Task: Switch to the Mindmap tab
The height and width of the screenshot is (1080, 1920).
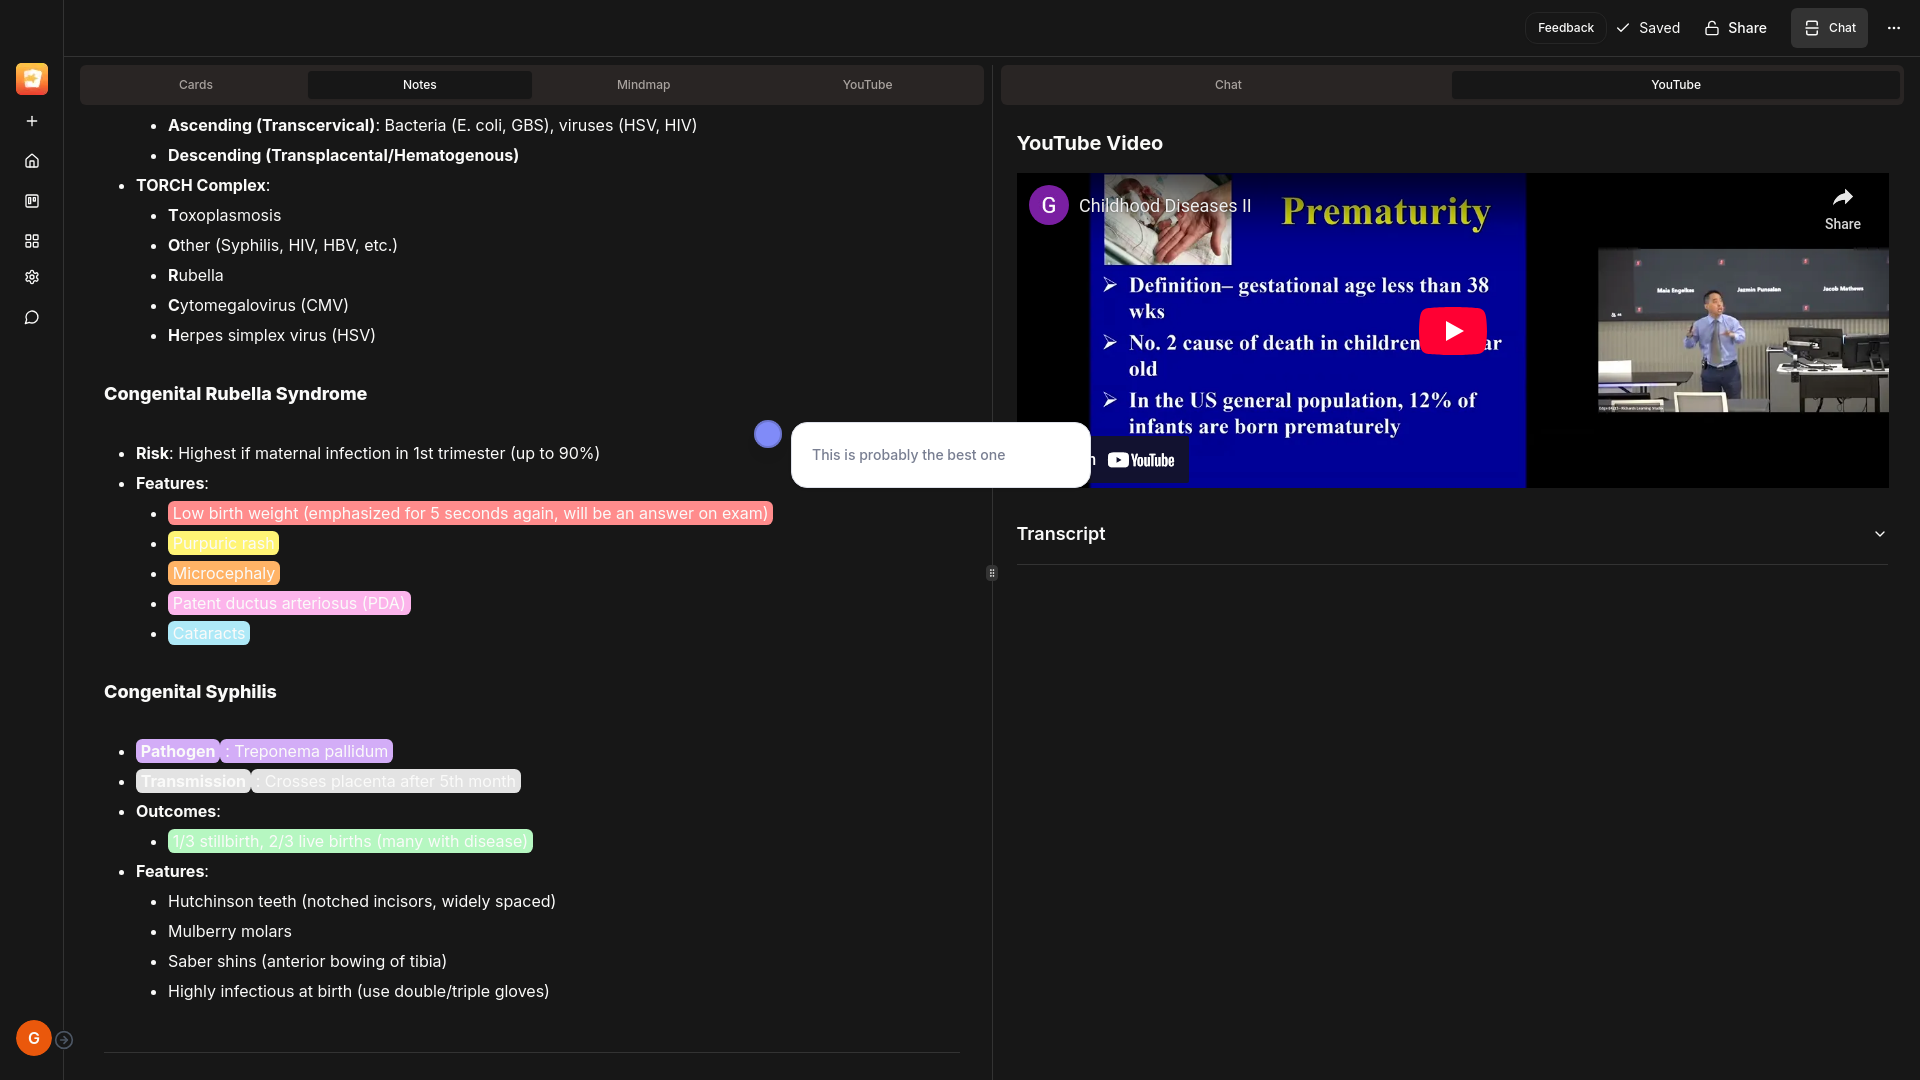Action: [x=643, y=85]
